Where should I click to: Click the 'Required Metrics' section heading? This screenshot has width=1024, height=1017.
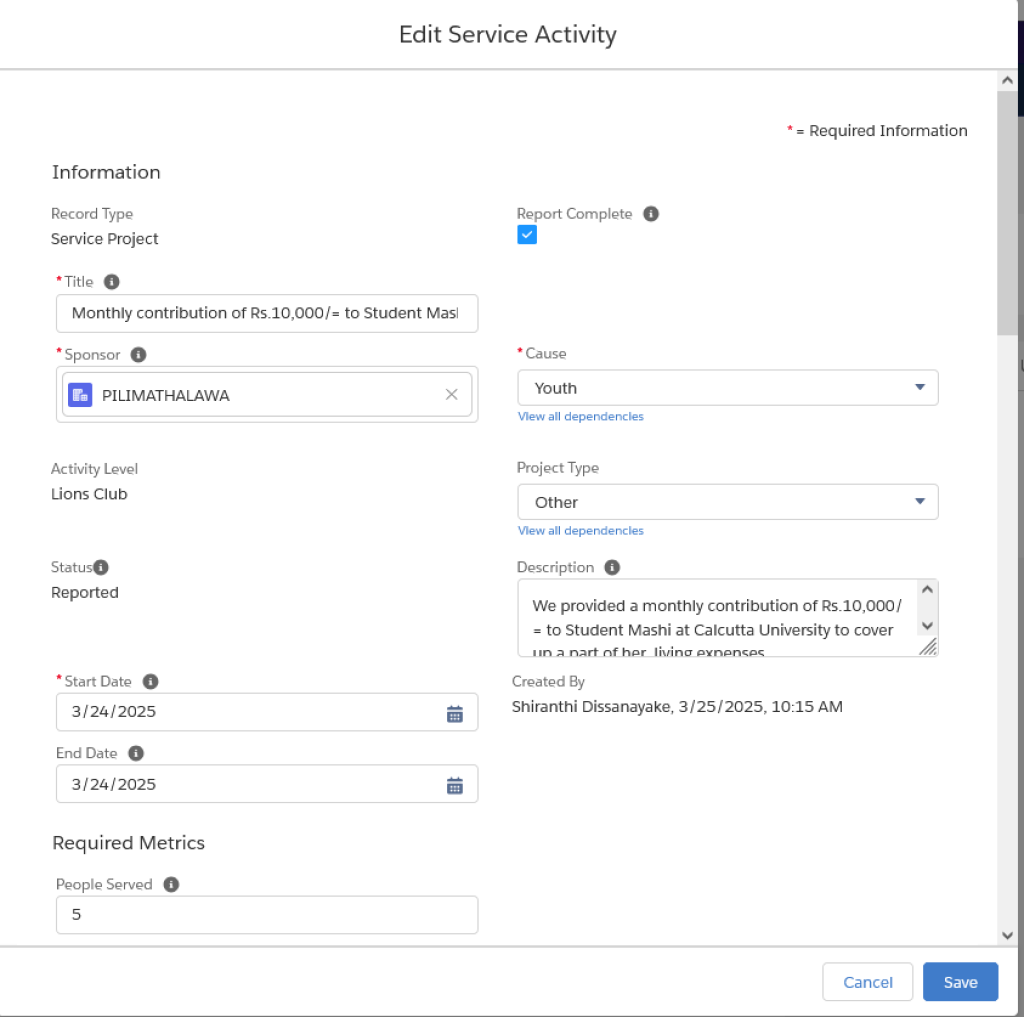point(129,843)
